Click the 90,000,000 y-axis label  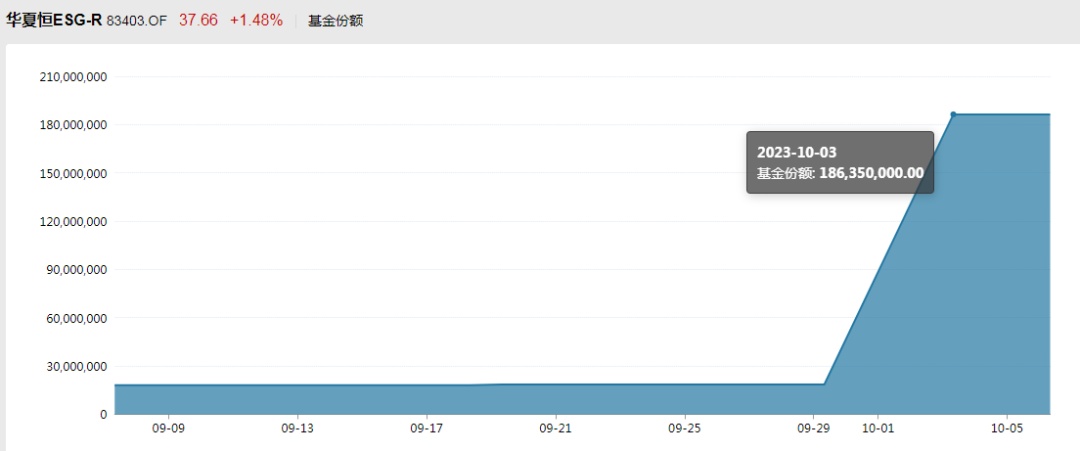[x=74, y=270]
